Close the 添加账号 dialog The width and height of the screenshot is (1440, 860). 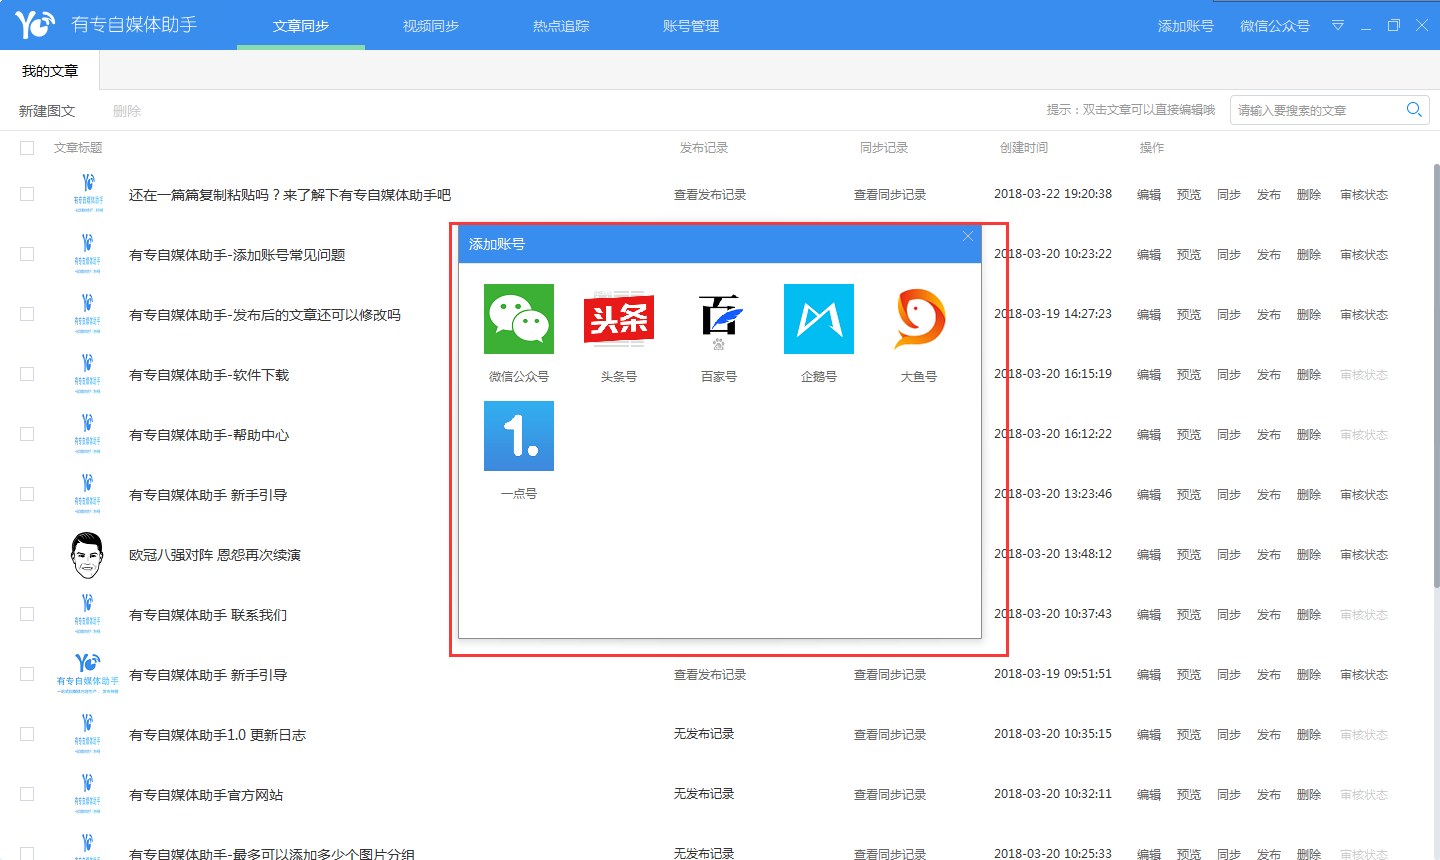tap(967, 237)
